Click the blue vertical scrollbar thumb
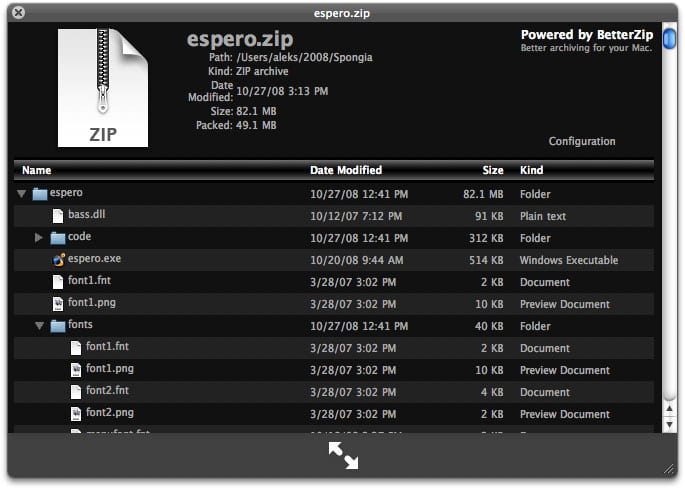Screen dimensions: 685x489 click(669, 38)
